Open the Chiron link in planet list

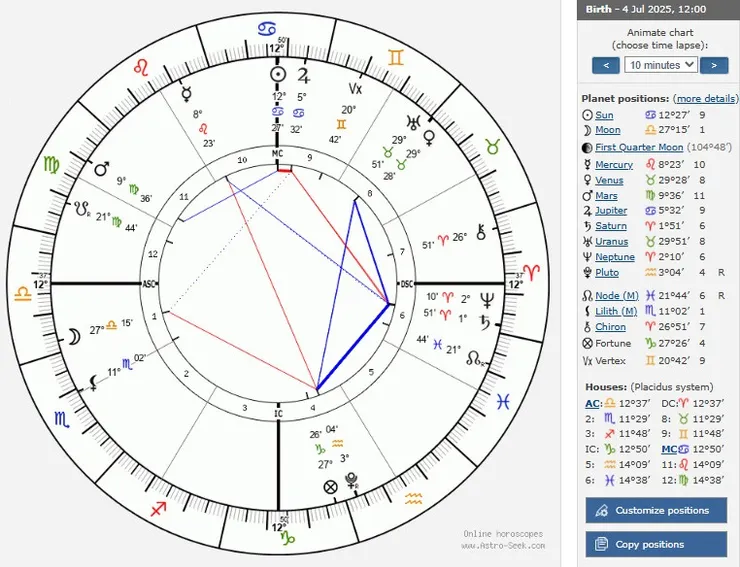[610, 327]
